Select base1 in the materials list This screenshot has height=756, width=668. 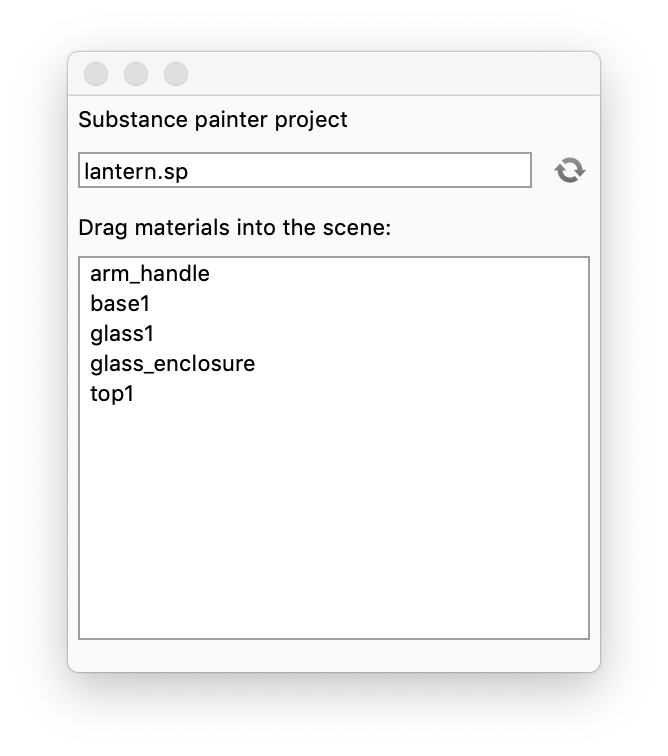pos(120,303)
